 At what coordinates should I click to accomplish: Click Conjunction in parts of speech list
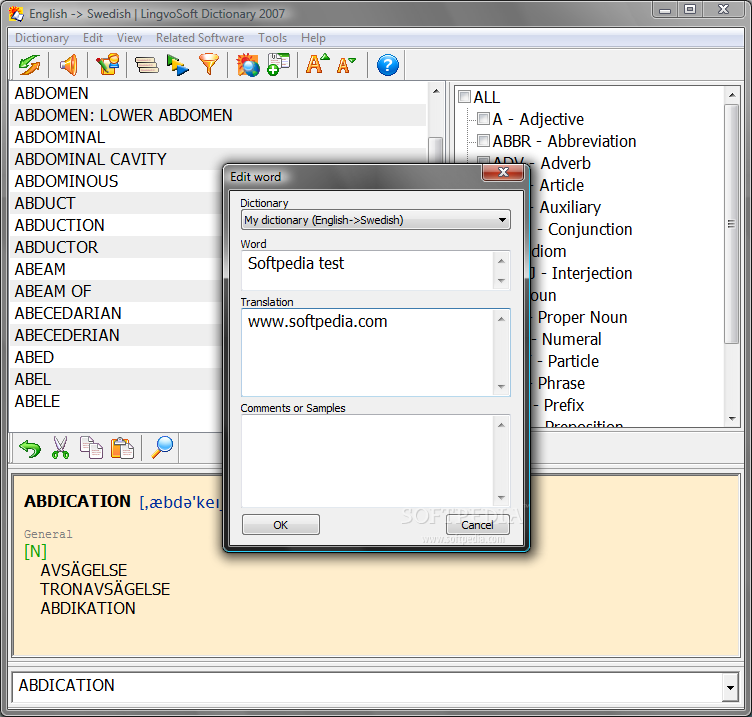(x=590, y=229)
